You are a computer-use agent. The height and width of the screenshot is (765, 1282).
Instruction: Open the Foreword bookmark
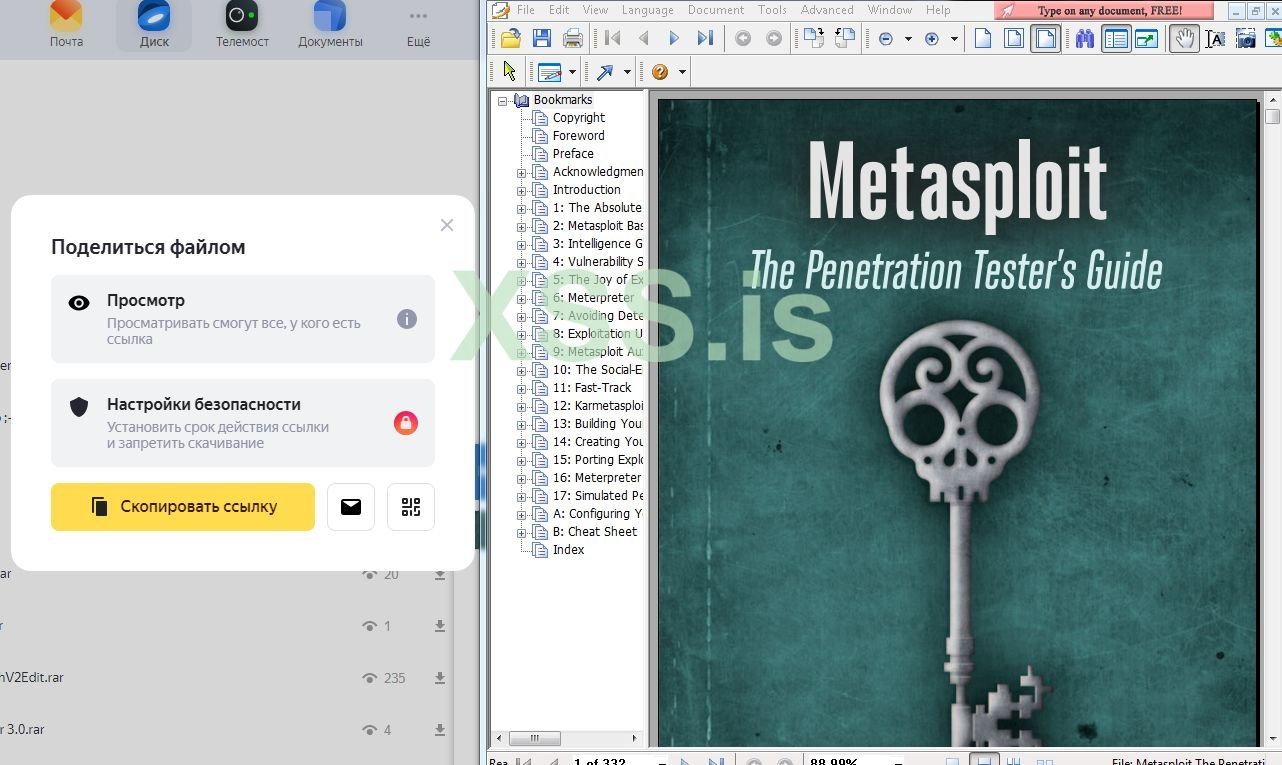[x=578, y=136]
